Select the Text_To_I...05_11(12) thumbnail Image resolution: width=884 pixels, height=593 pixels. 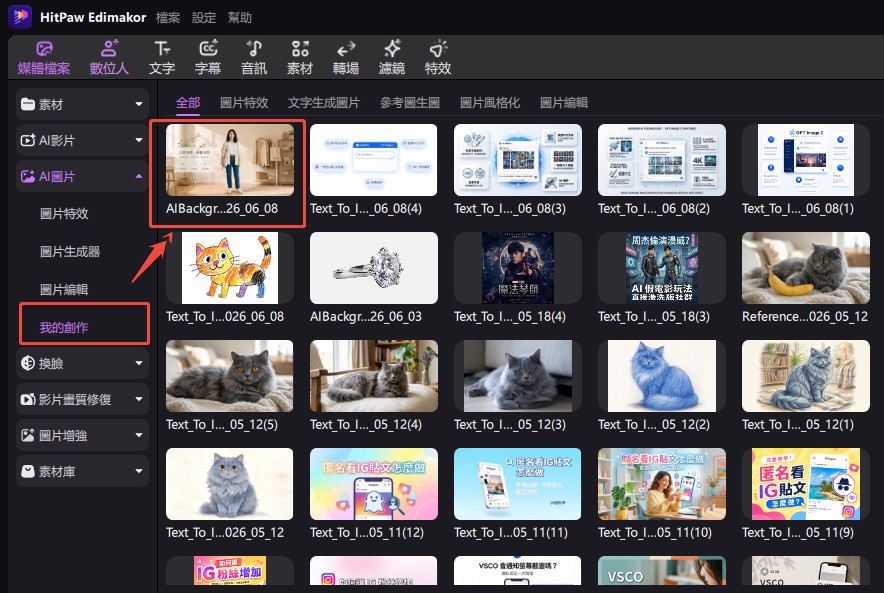point(374,484)
